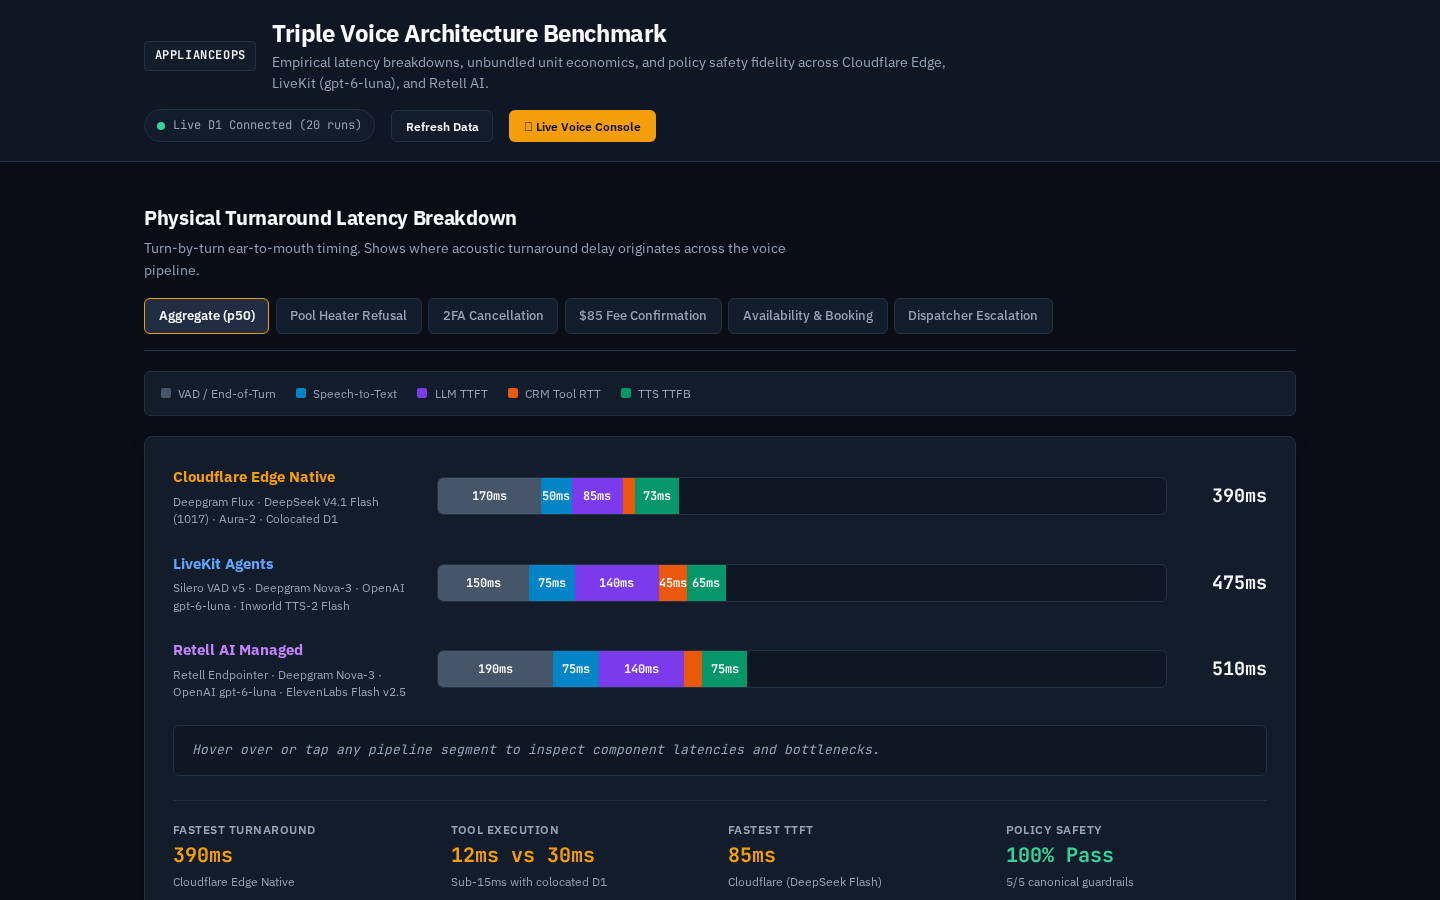1440x900 pixels.
Task: Inspect Retell's blue 75ms segment
Action: (x=576, y=669)
